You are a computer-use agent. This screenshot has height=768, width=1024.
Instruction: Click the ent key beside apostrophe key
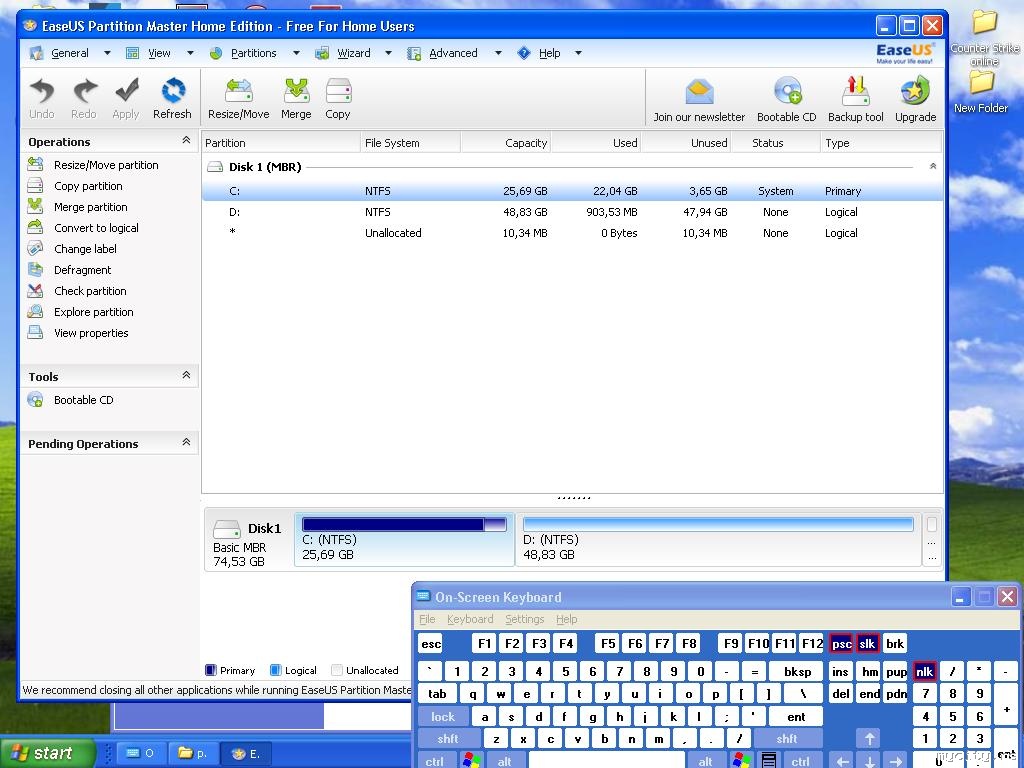coord(796,716)
